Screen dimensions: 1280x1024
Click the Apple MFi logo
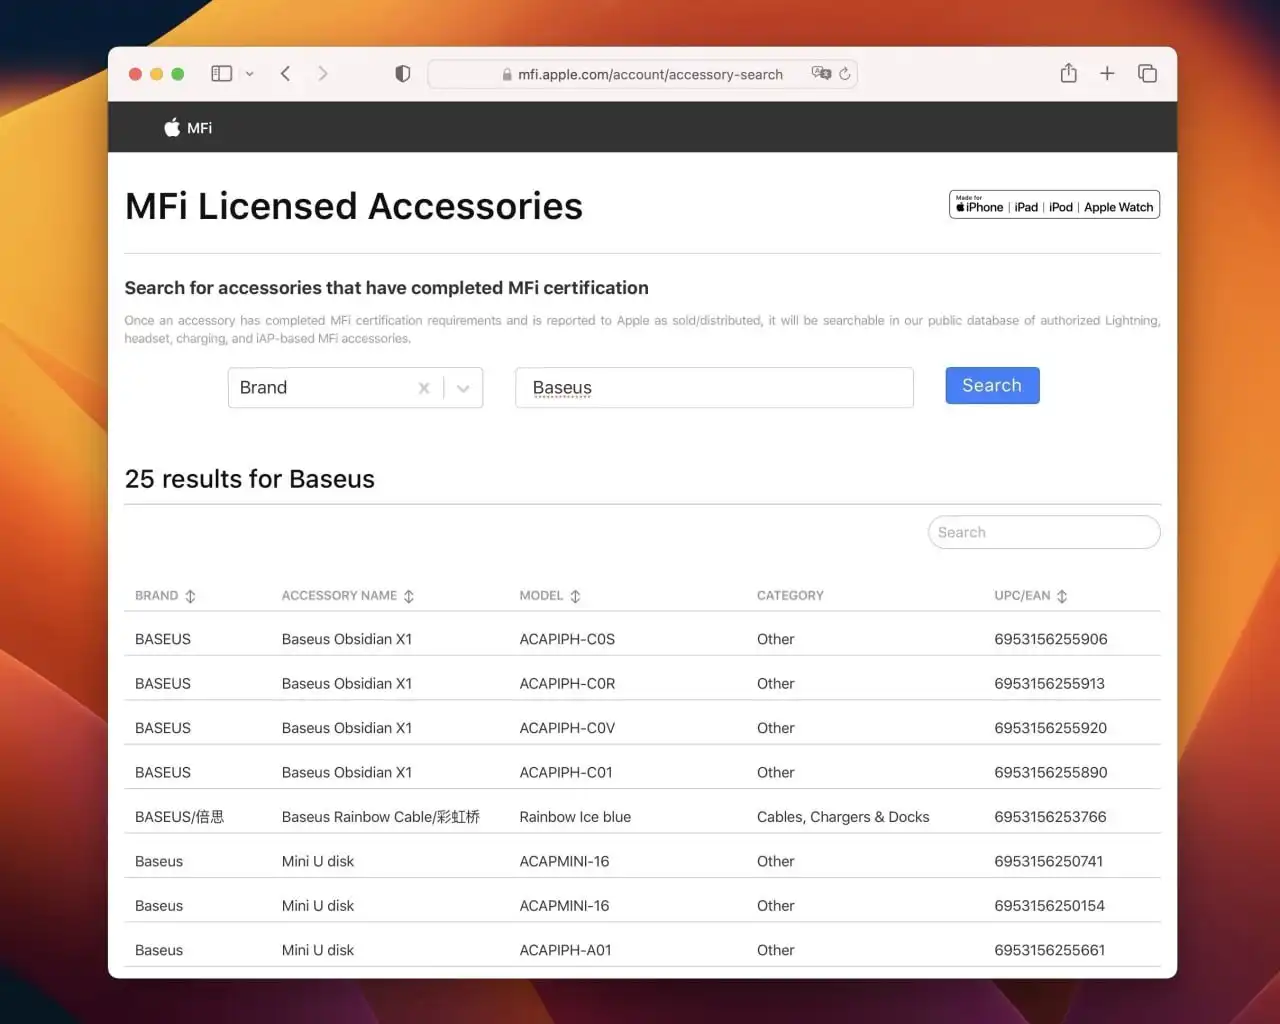tap(188, 128)
